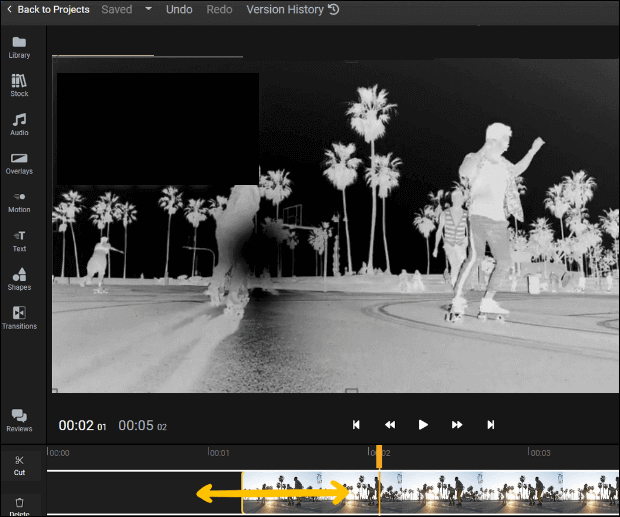Click Redo in the top bar

219,9
